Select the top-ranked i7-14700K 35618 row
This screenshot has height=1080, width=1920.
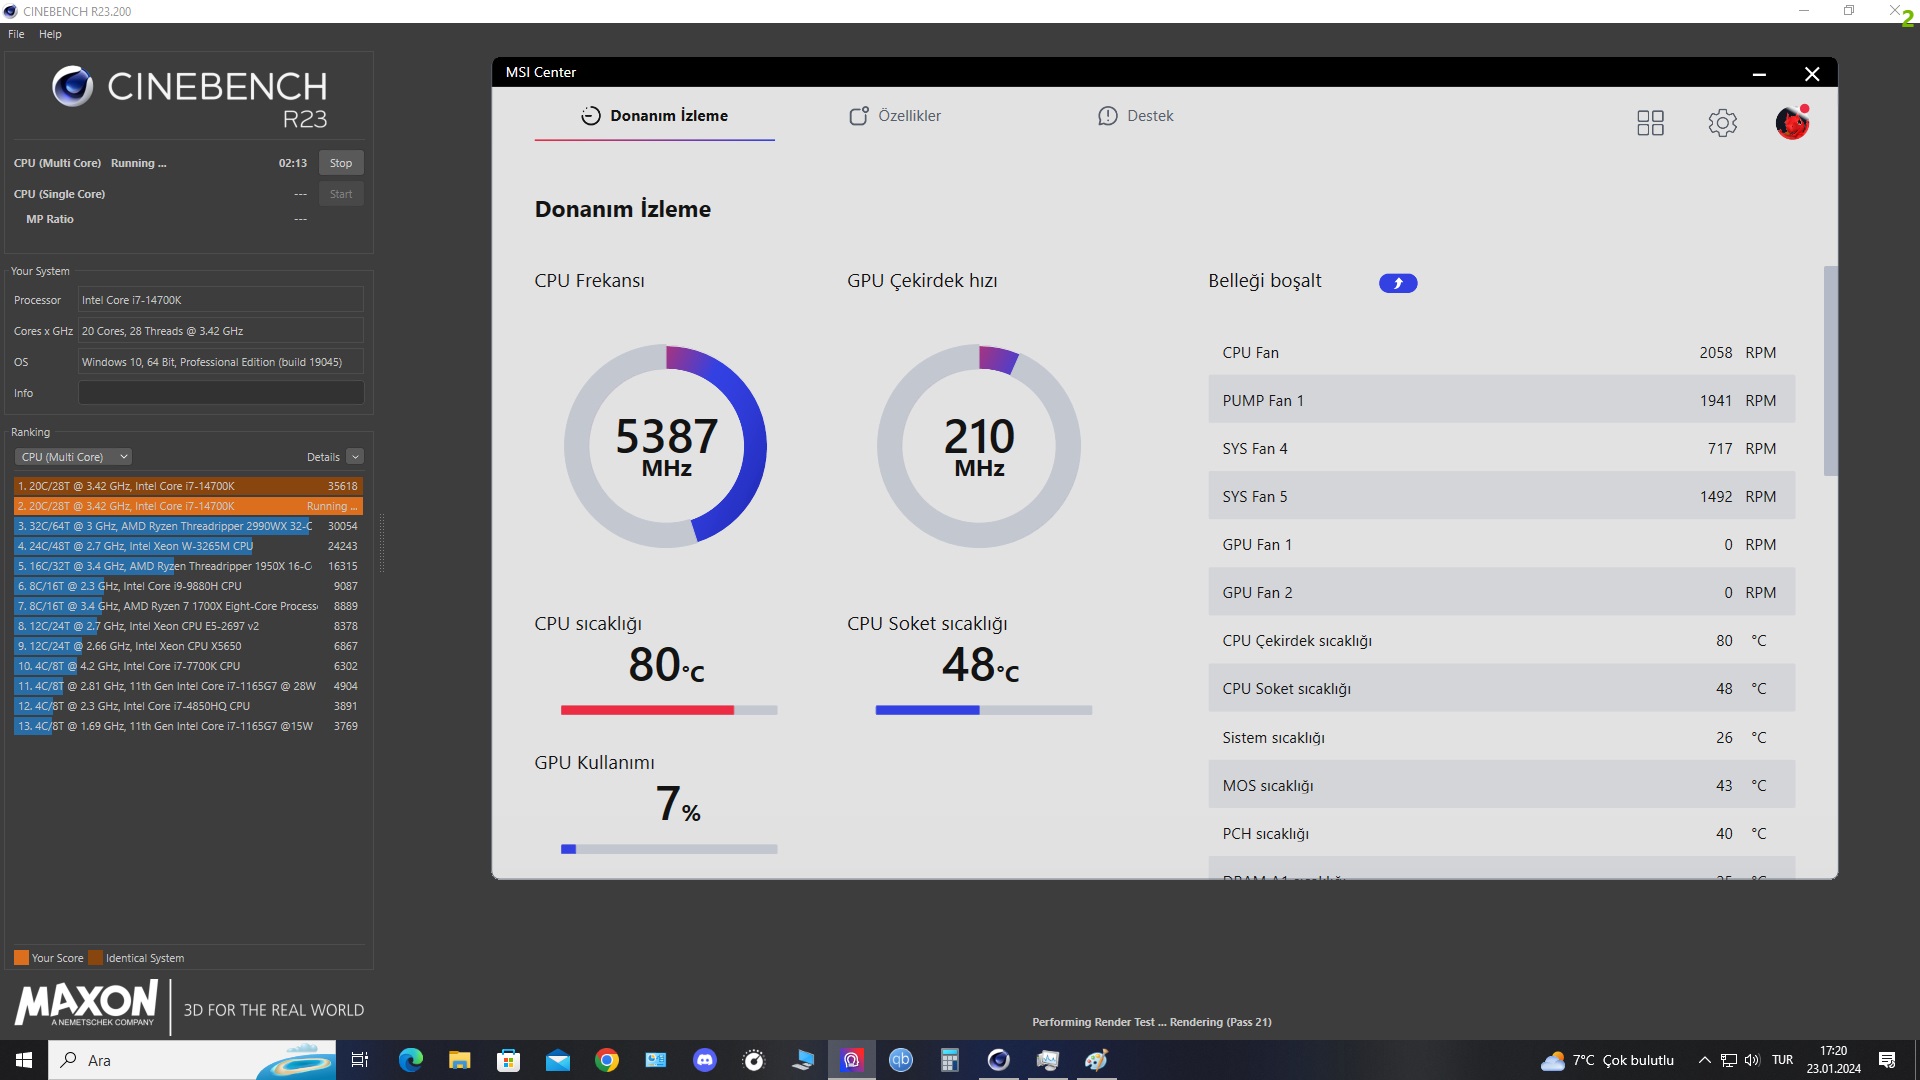pos(188,486)
